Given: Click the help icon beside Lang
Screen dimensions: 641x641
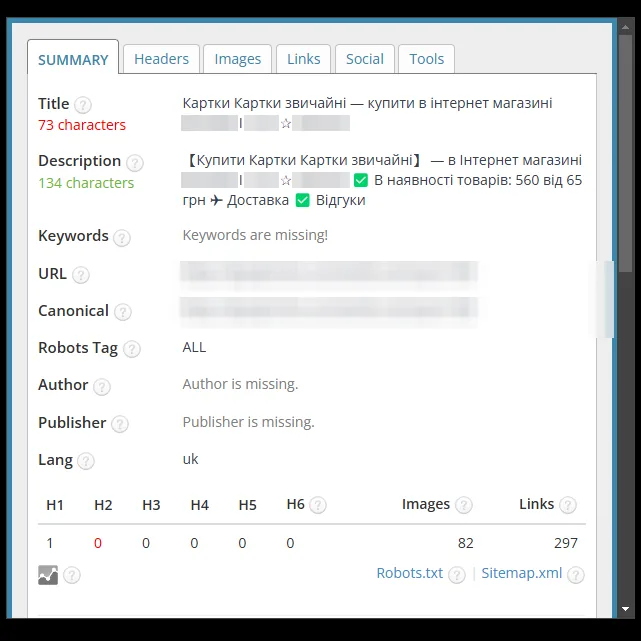Looking at the screenshot, I should pos(86,461).
